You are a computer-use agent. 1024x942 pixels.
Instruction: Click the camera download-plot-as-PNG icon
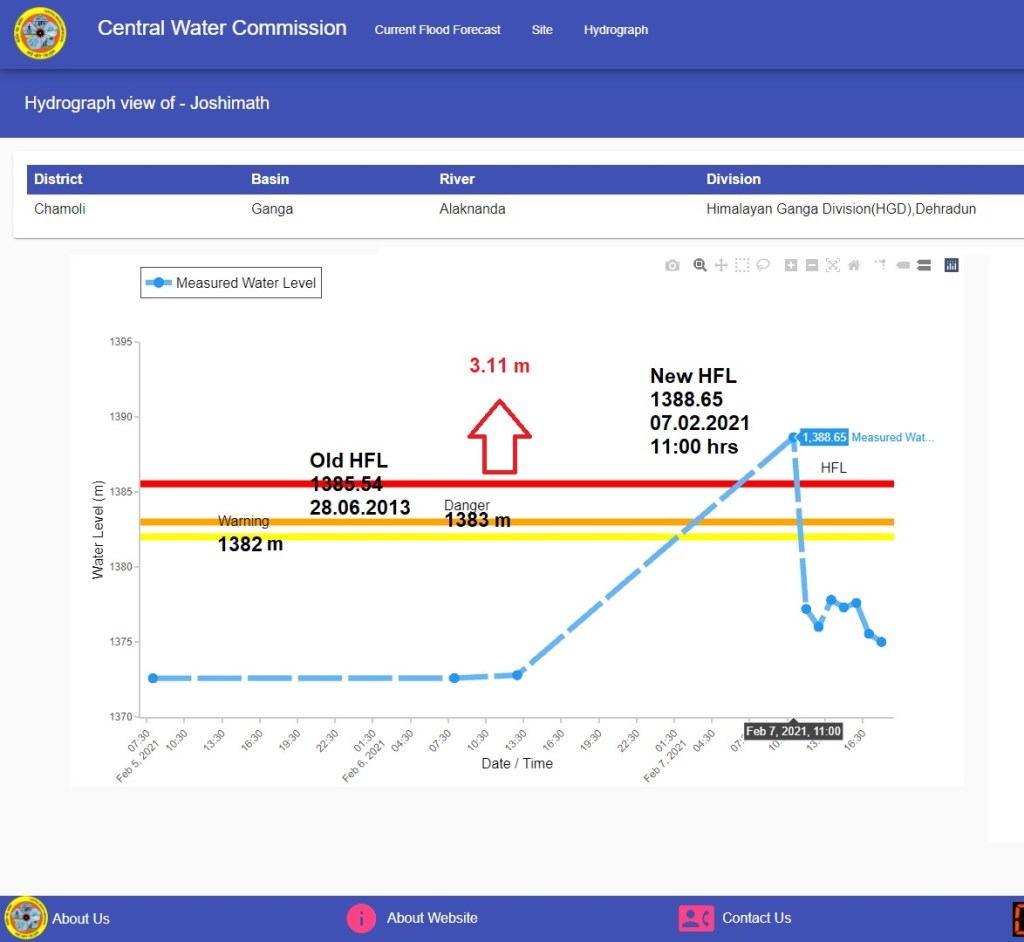coord(672,265)
